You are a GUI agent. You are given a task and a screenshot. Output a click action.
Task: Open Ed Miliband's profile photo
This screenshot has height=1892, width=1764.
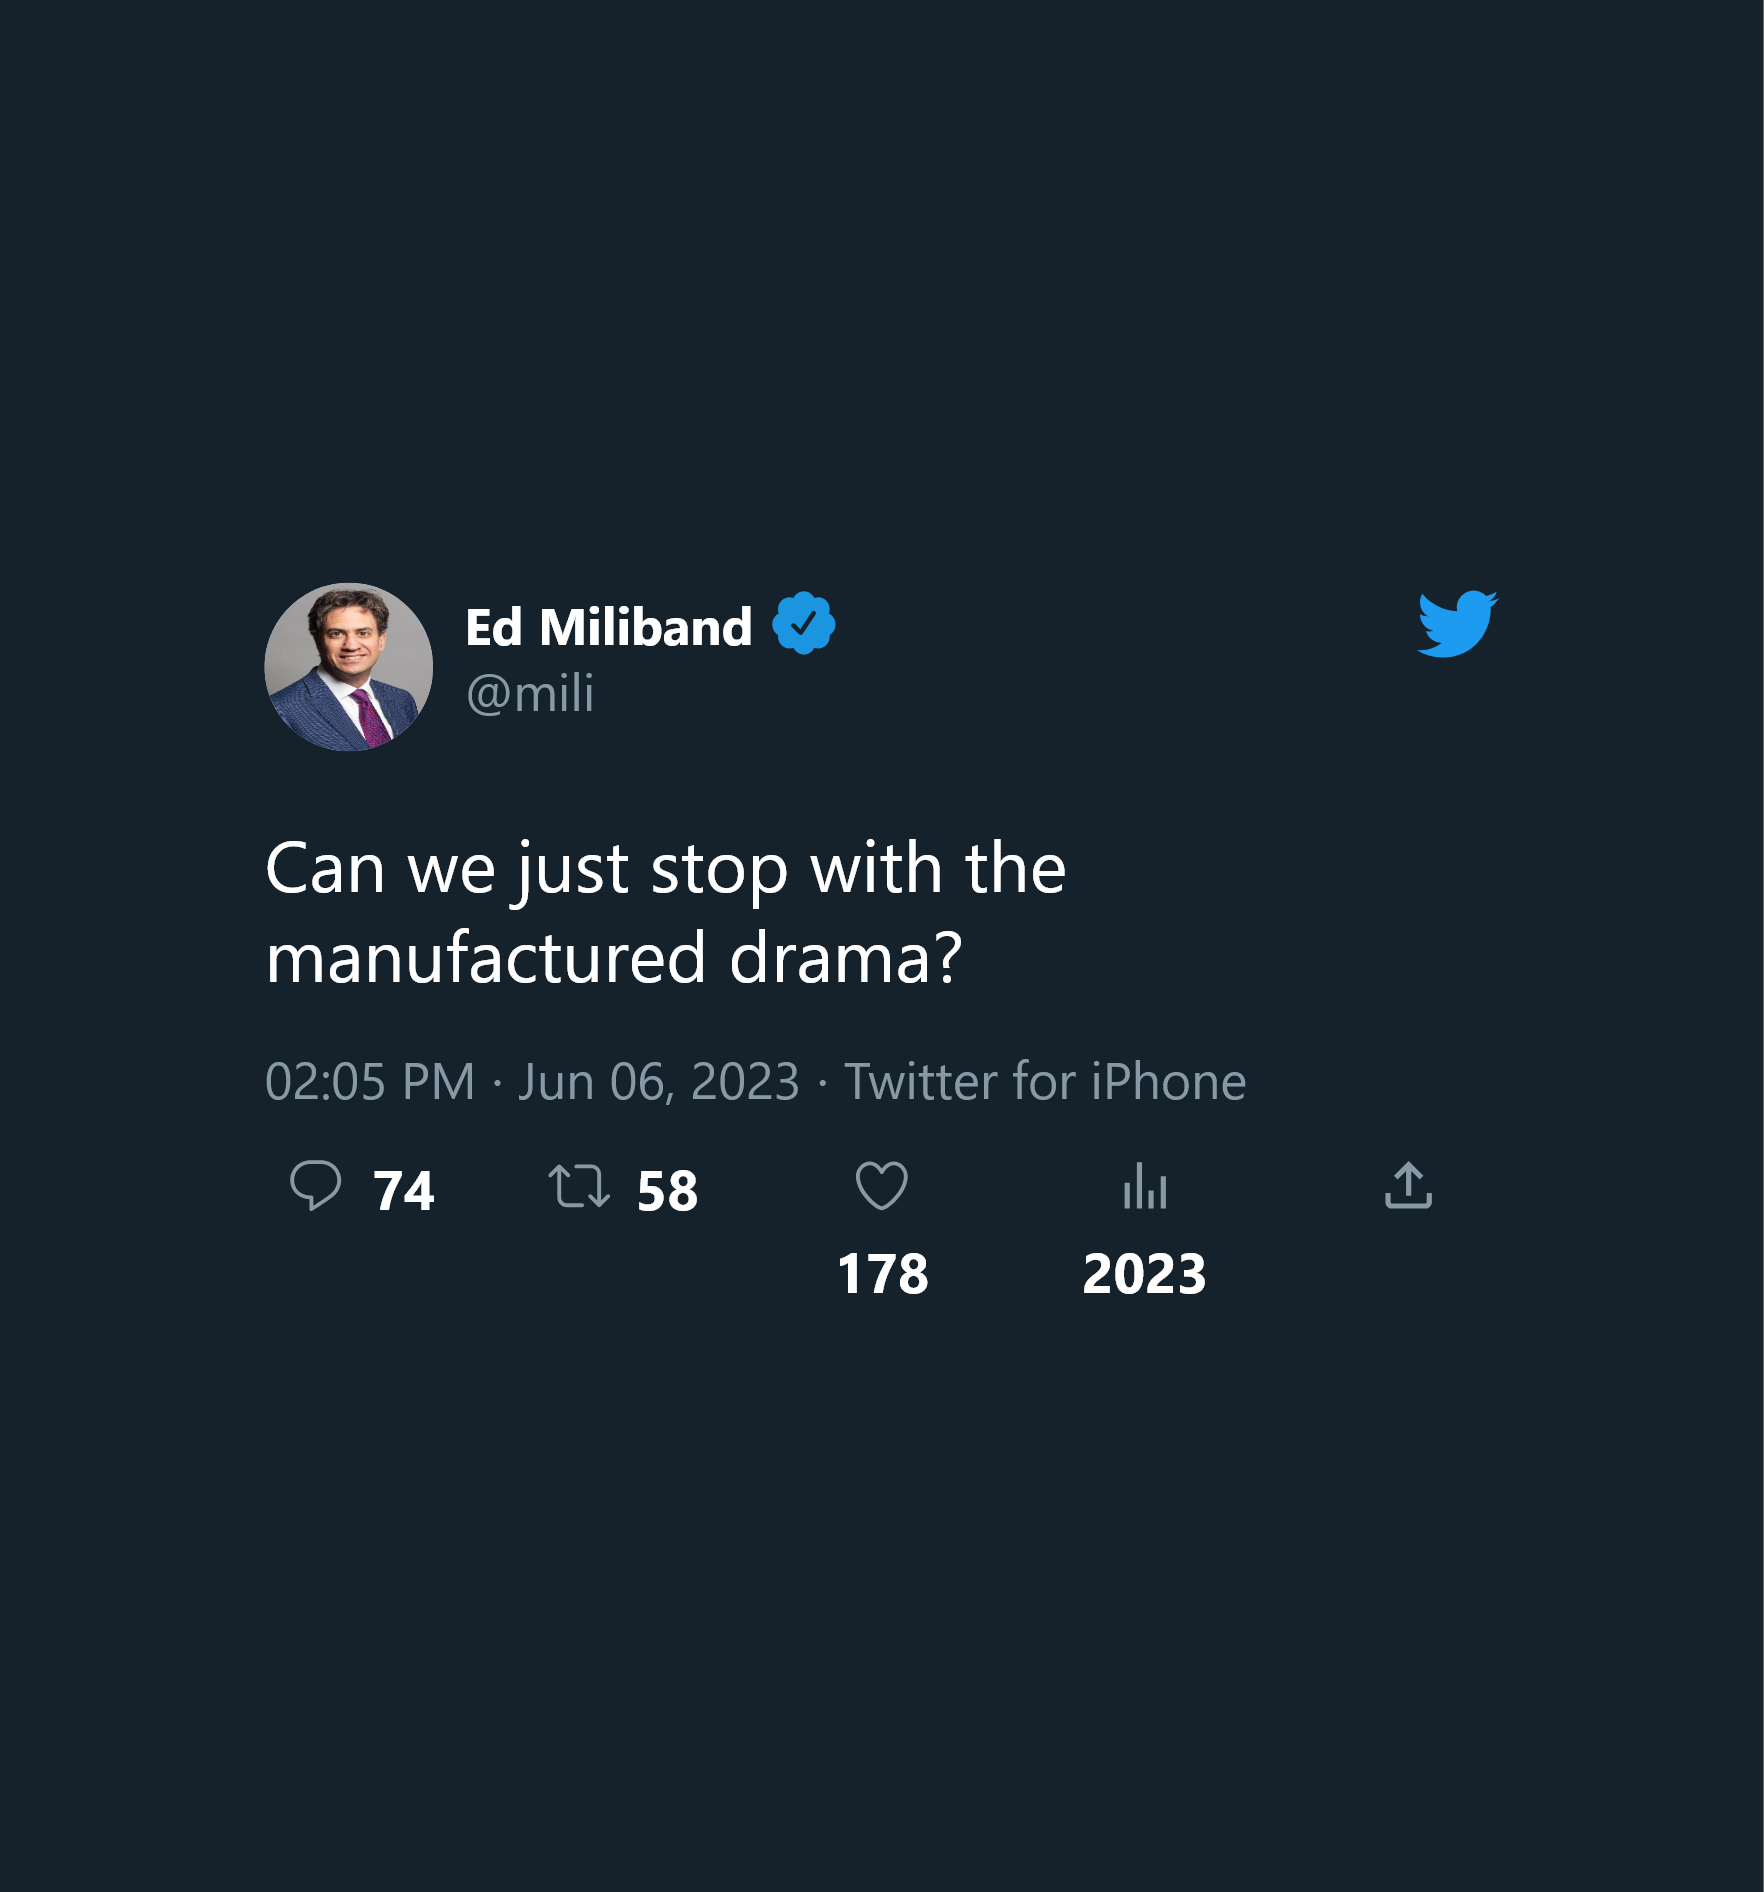[348, 667]
